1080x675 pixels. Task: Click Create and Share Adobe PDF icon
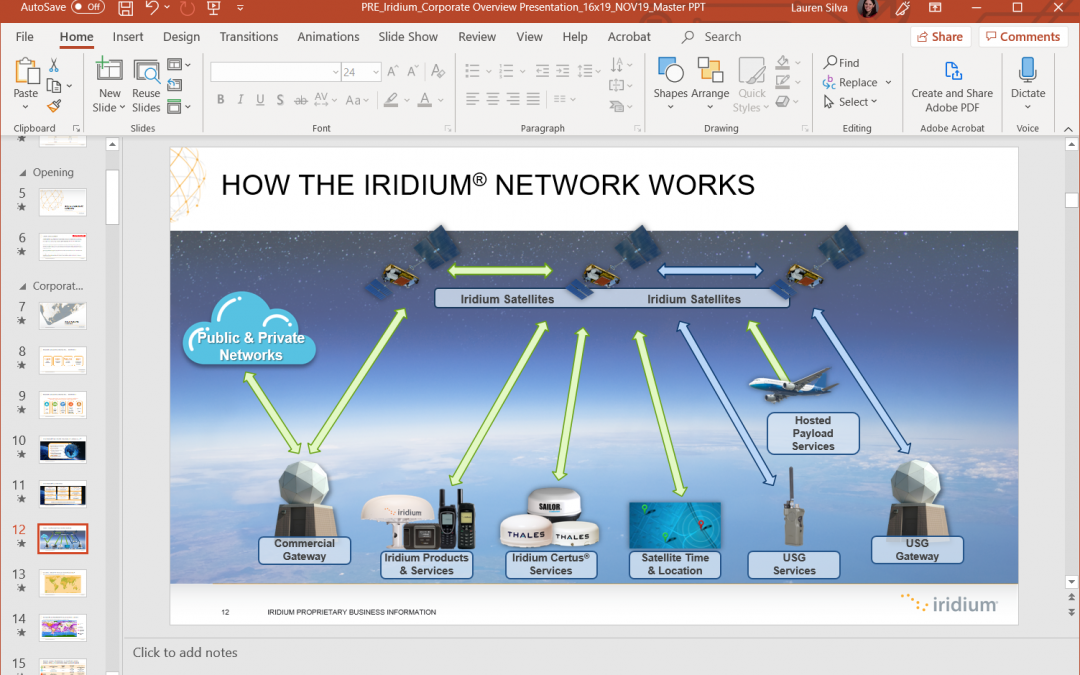click(953, 71)
